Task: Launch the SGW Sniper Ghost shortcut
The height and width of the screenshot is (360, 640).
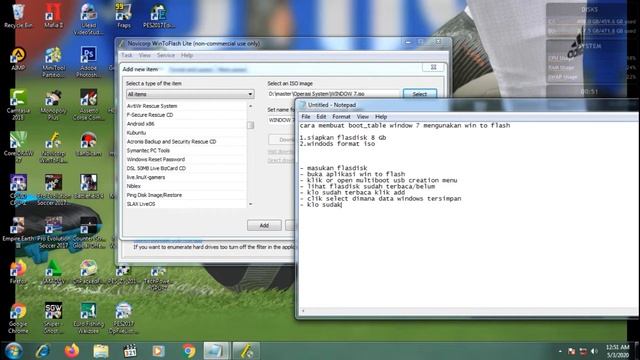Action: point(53,318)
